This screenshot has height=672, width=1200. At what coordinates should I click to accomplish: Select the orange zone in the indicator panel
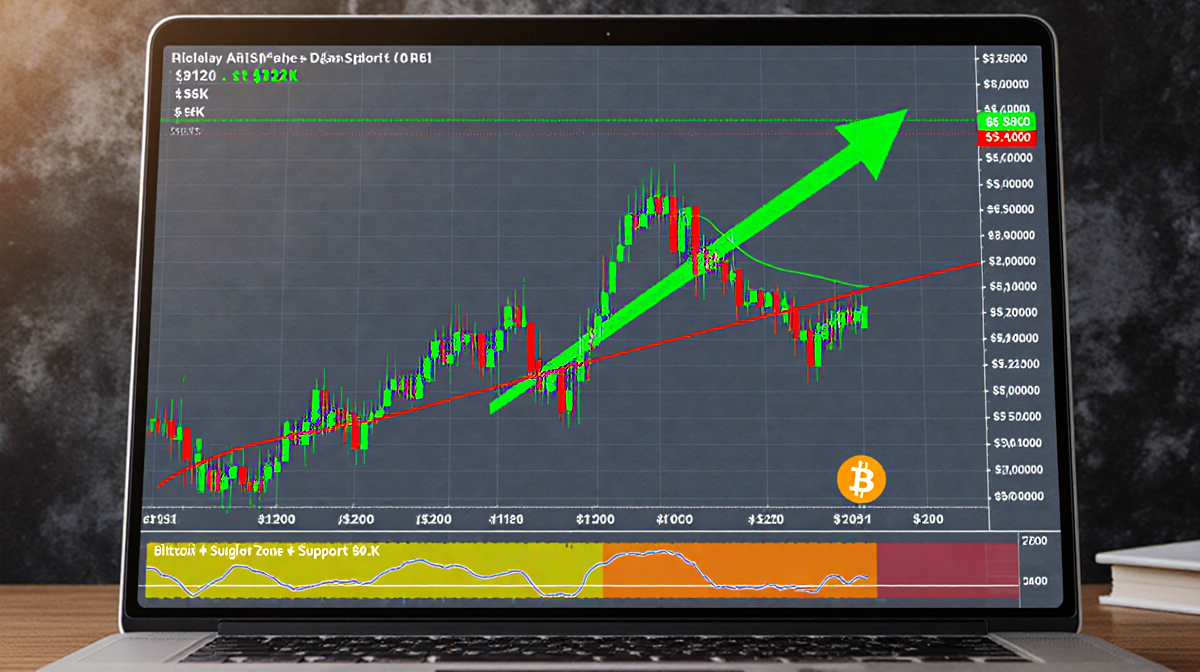(738, 572)
